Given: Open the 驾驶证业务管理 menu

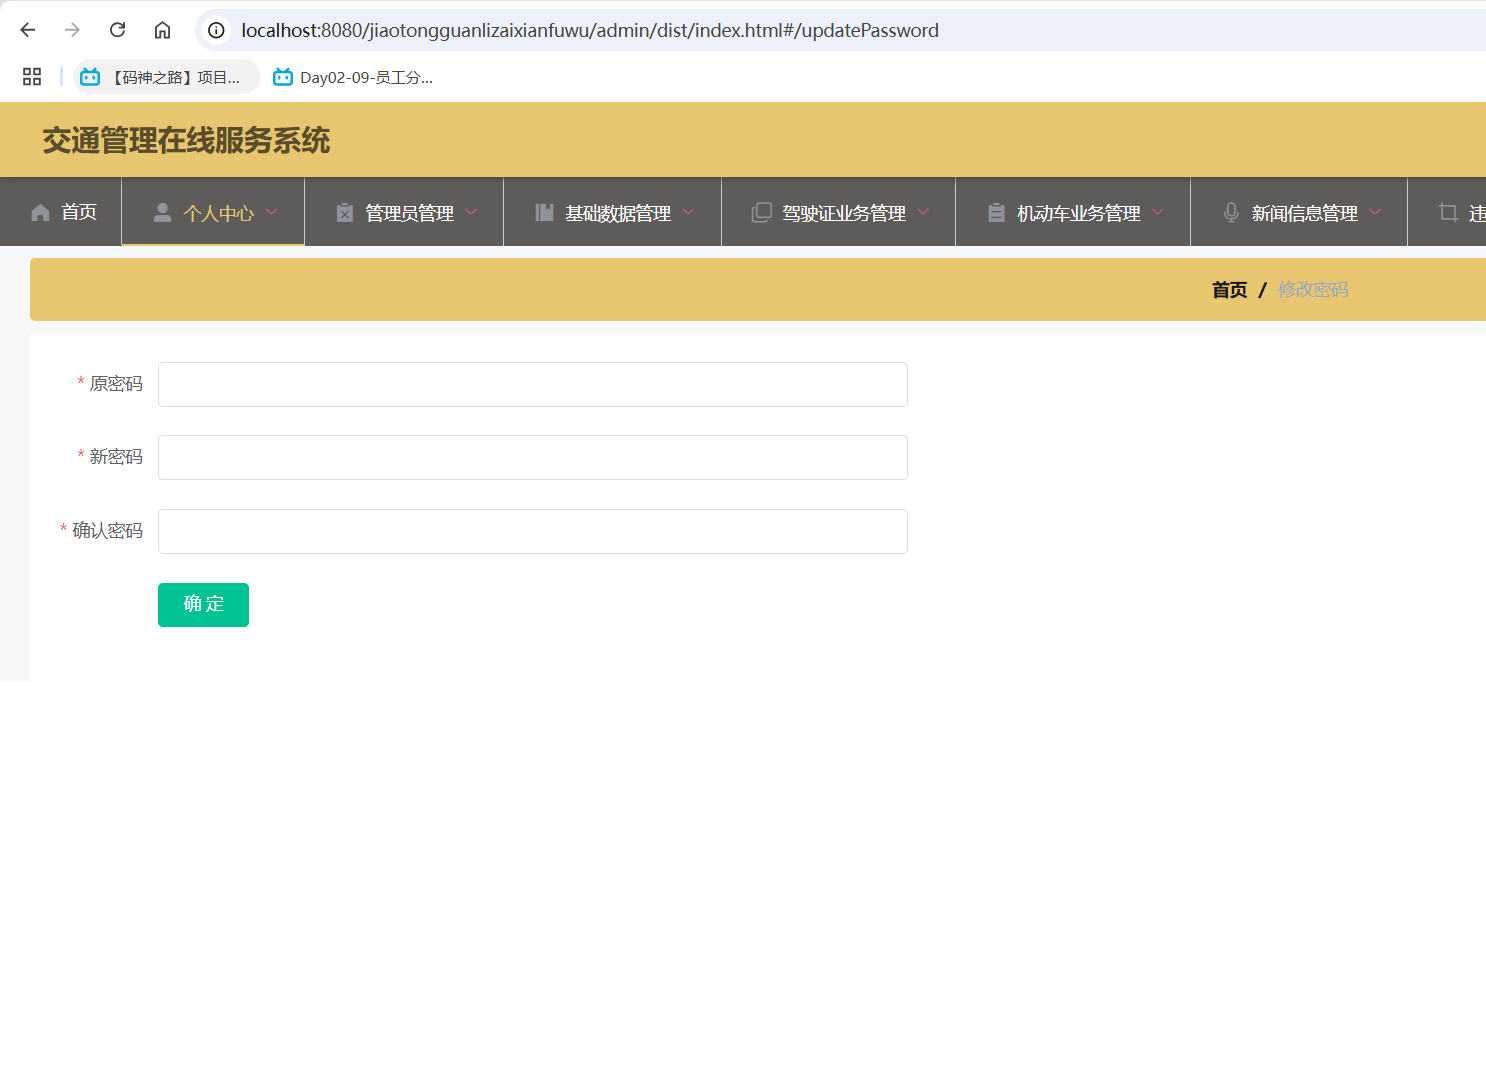Looking at the screenshot, I should pos(843,213).
